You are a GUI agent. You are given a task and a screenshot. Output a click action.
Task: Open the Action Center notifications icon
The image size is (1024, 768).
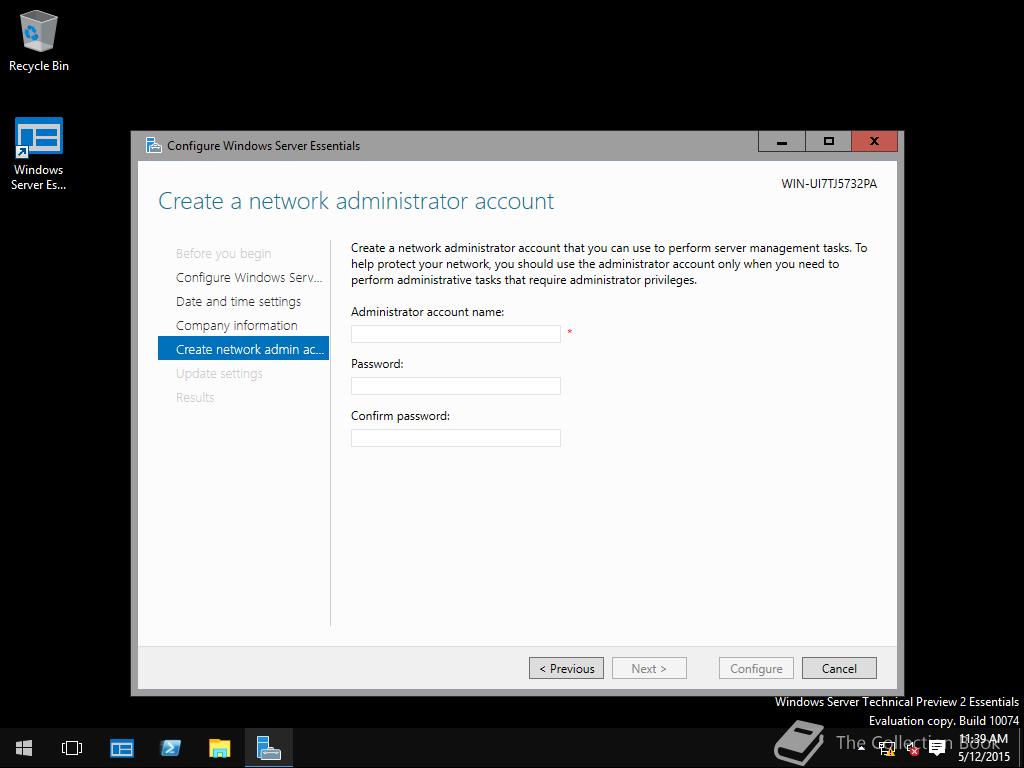pos(938,748)
